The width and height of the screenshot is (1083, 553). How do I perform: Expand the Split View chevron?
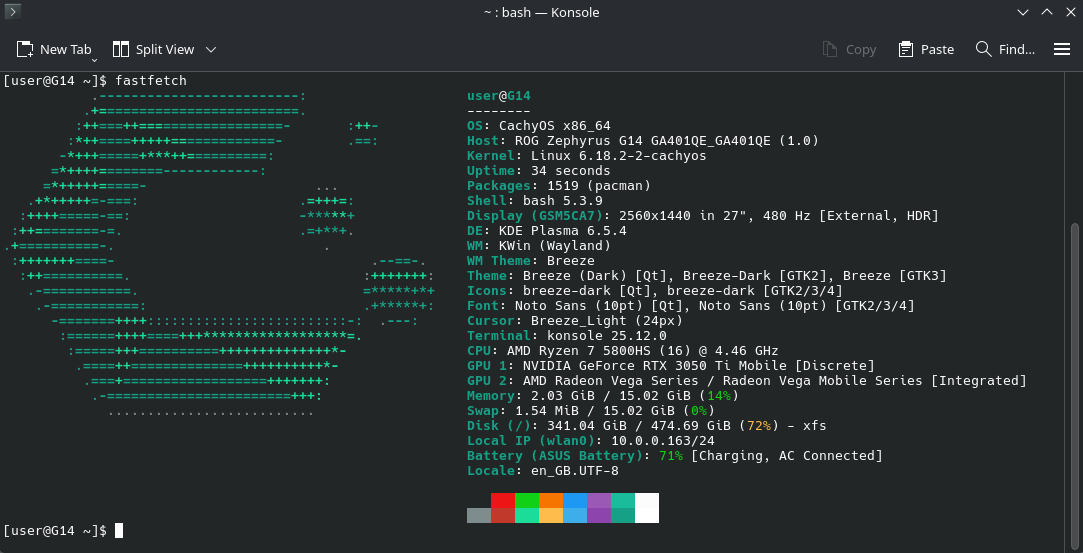(211, 49)
